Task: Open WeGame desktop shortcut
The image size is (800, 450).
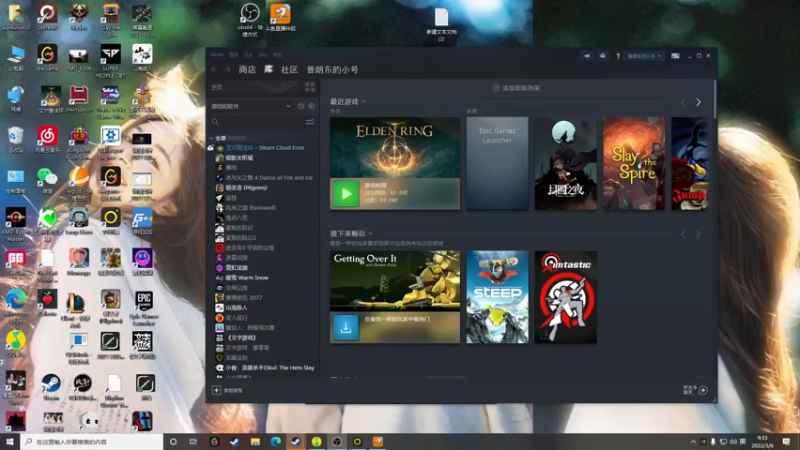Action: coord(47,57)
